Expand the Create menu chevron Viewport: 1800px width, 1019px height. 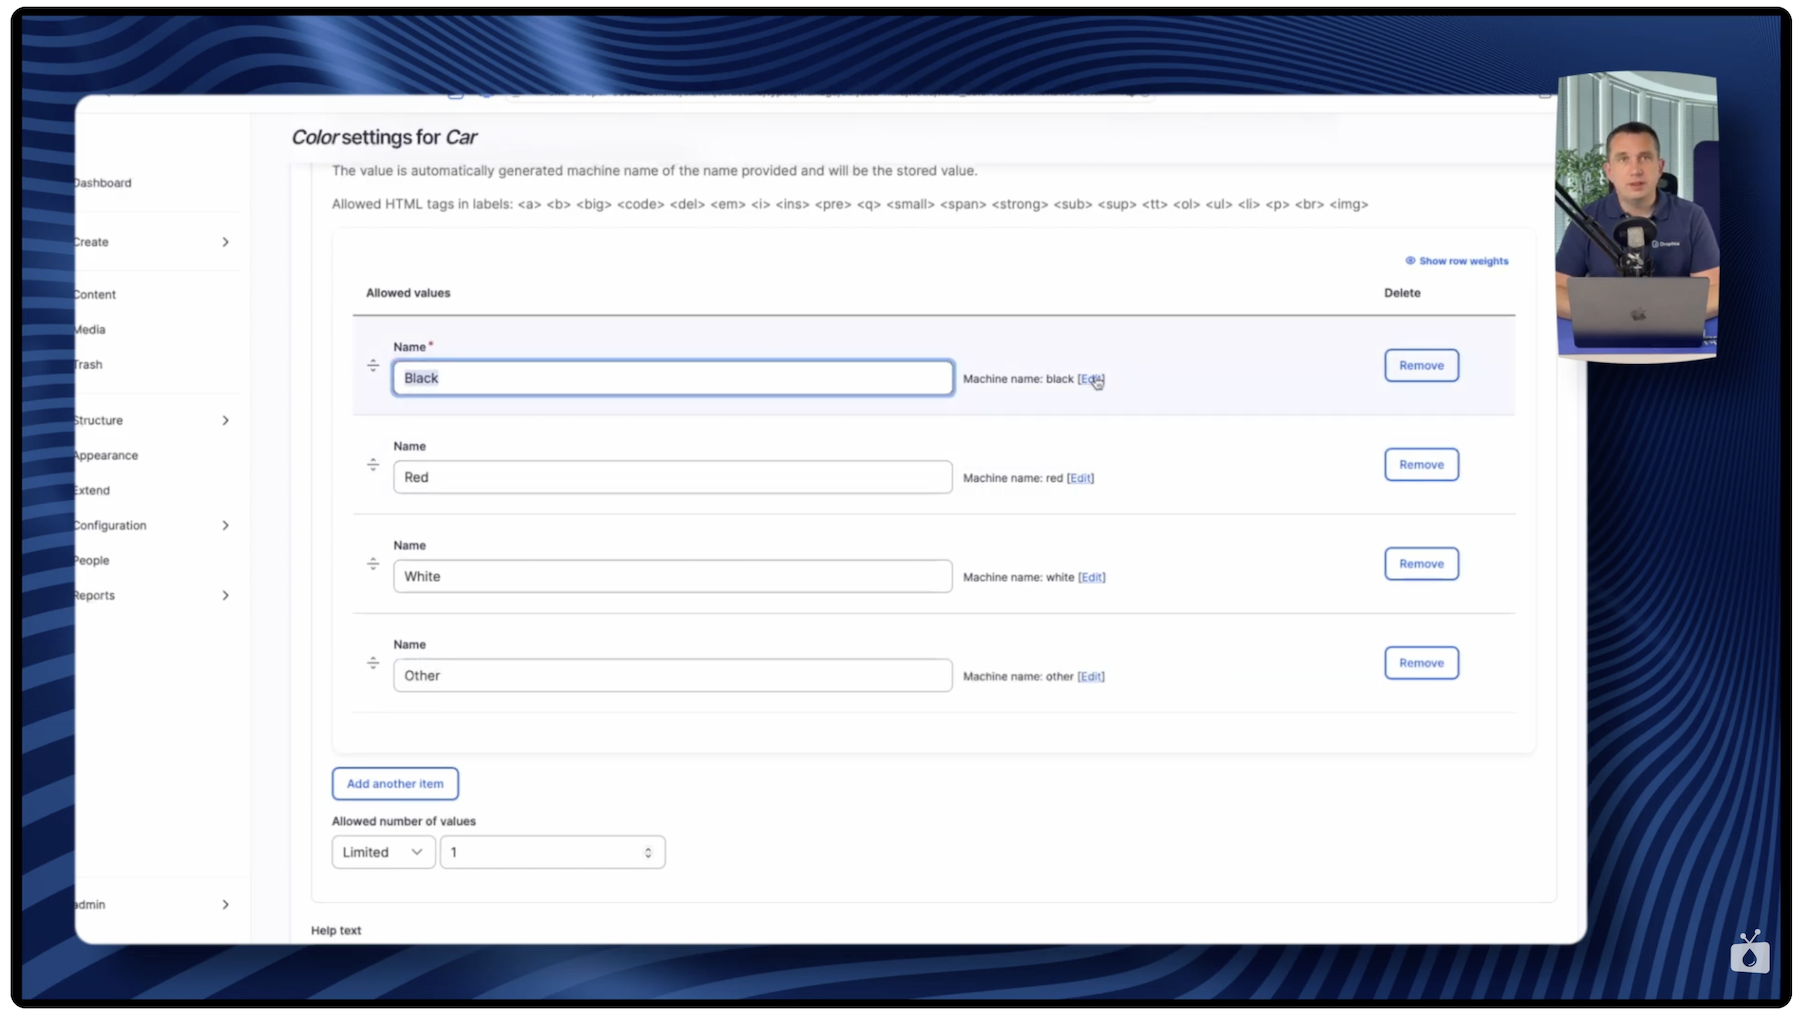(x=225, y=242)
